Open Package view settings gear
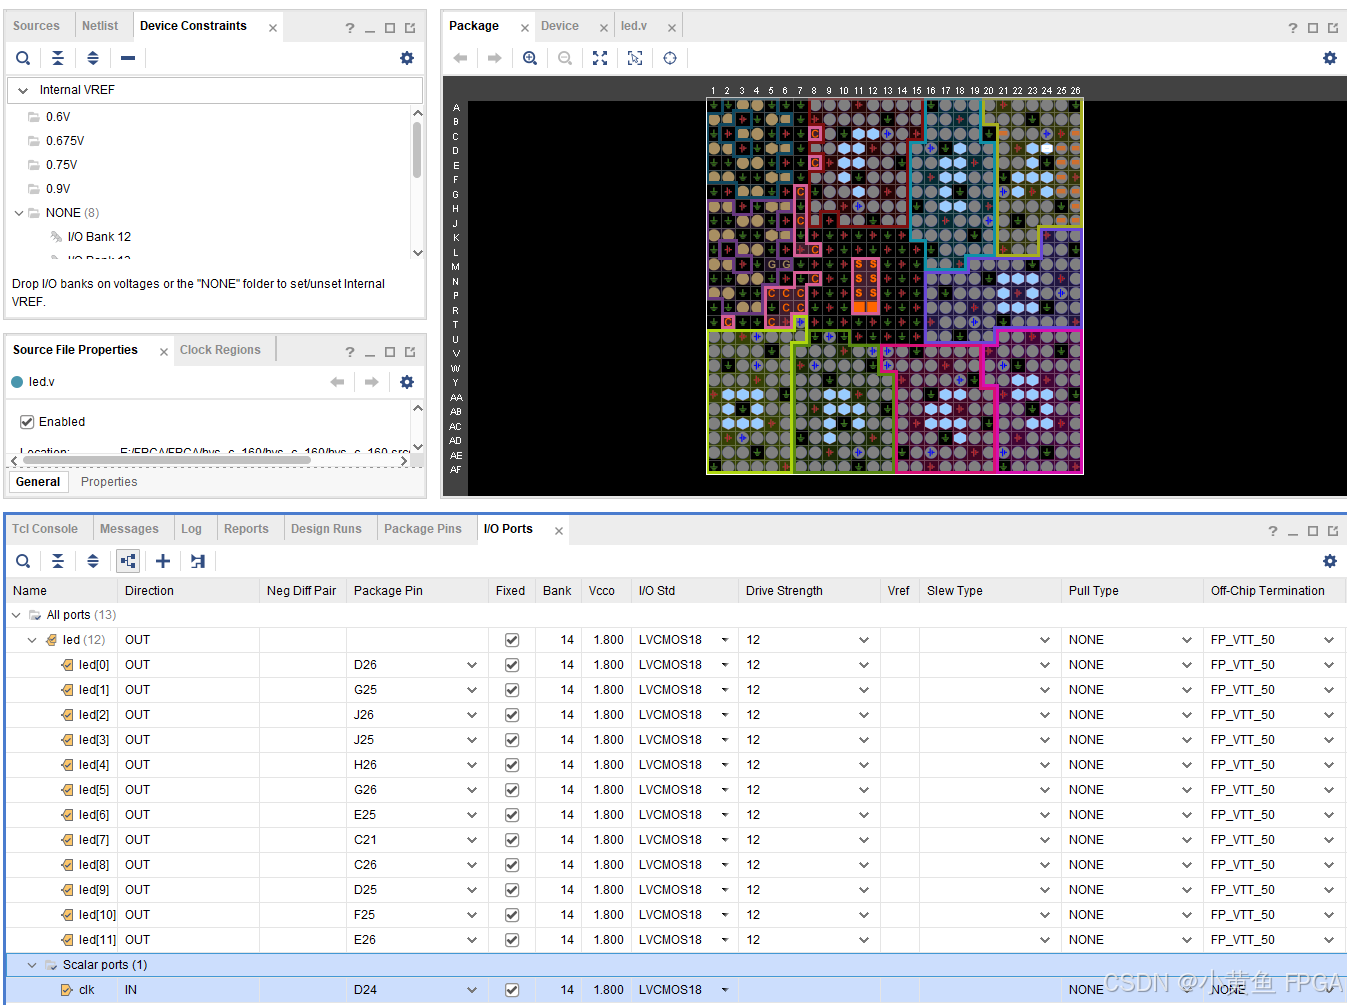This screenshot has height=1005, width=1347. pyautogui.click(x=1330, y=58)
